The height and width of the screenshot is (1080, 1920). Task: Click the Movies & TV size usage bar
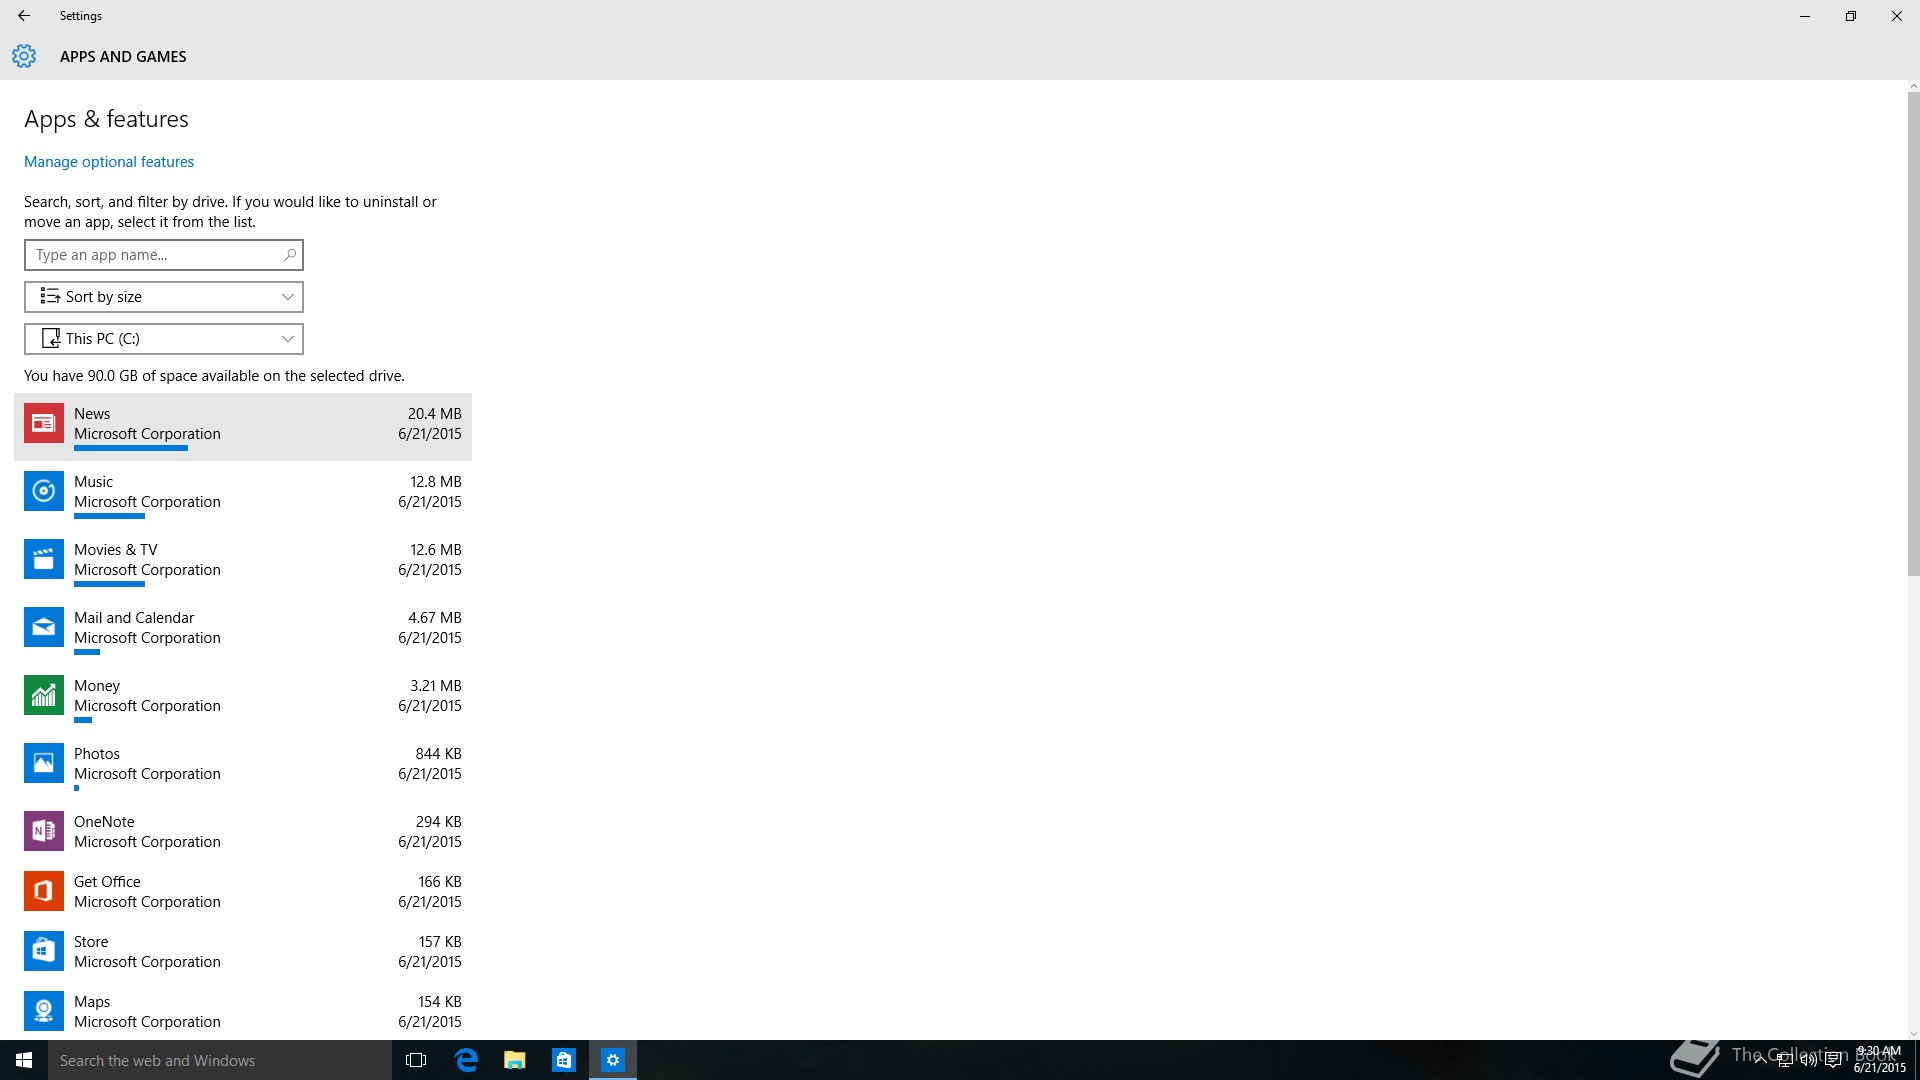click(109, 584)
